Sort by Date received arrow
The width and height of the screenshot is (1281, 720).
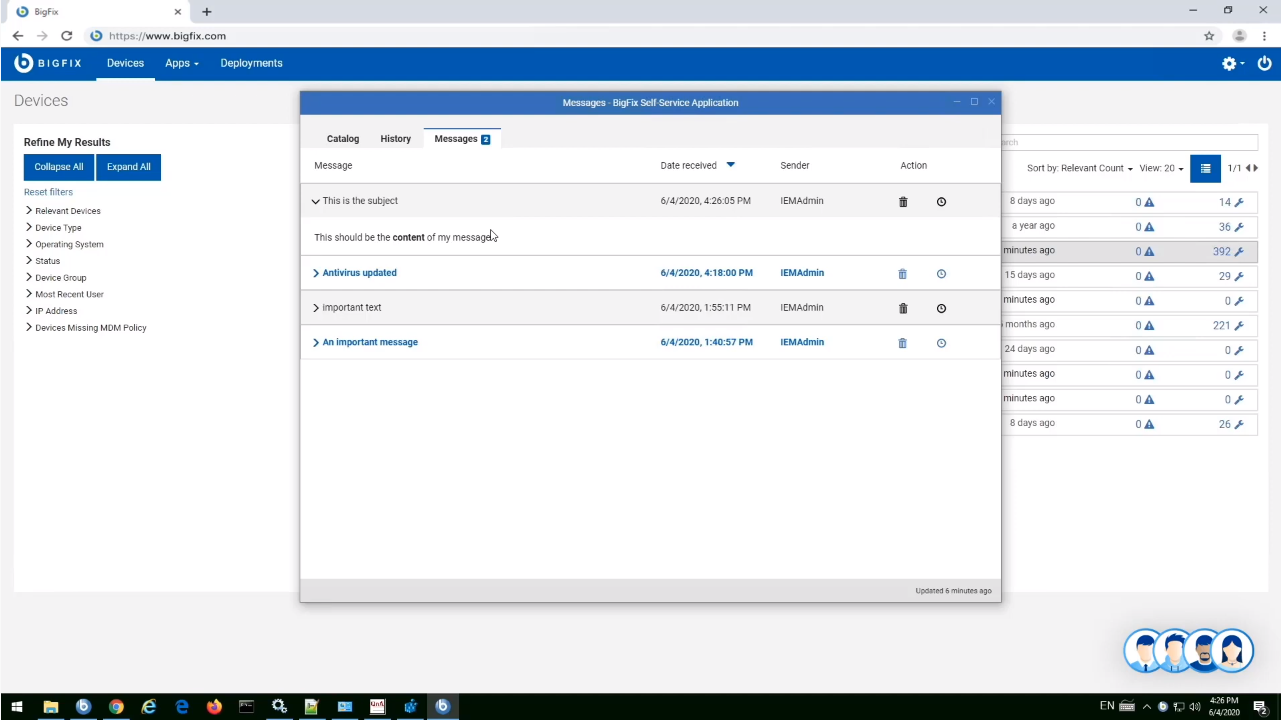point(730,165)
